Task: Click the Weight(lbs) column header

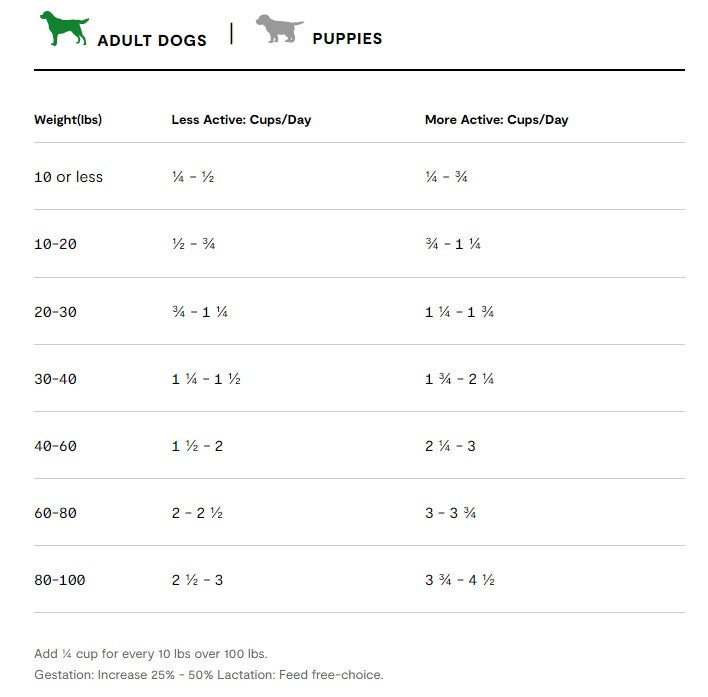Action: [68, 120]
